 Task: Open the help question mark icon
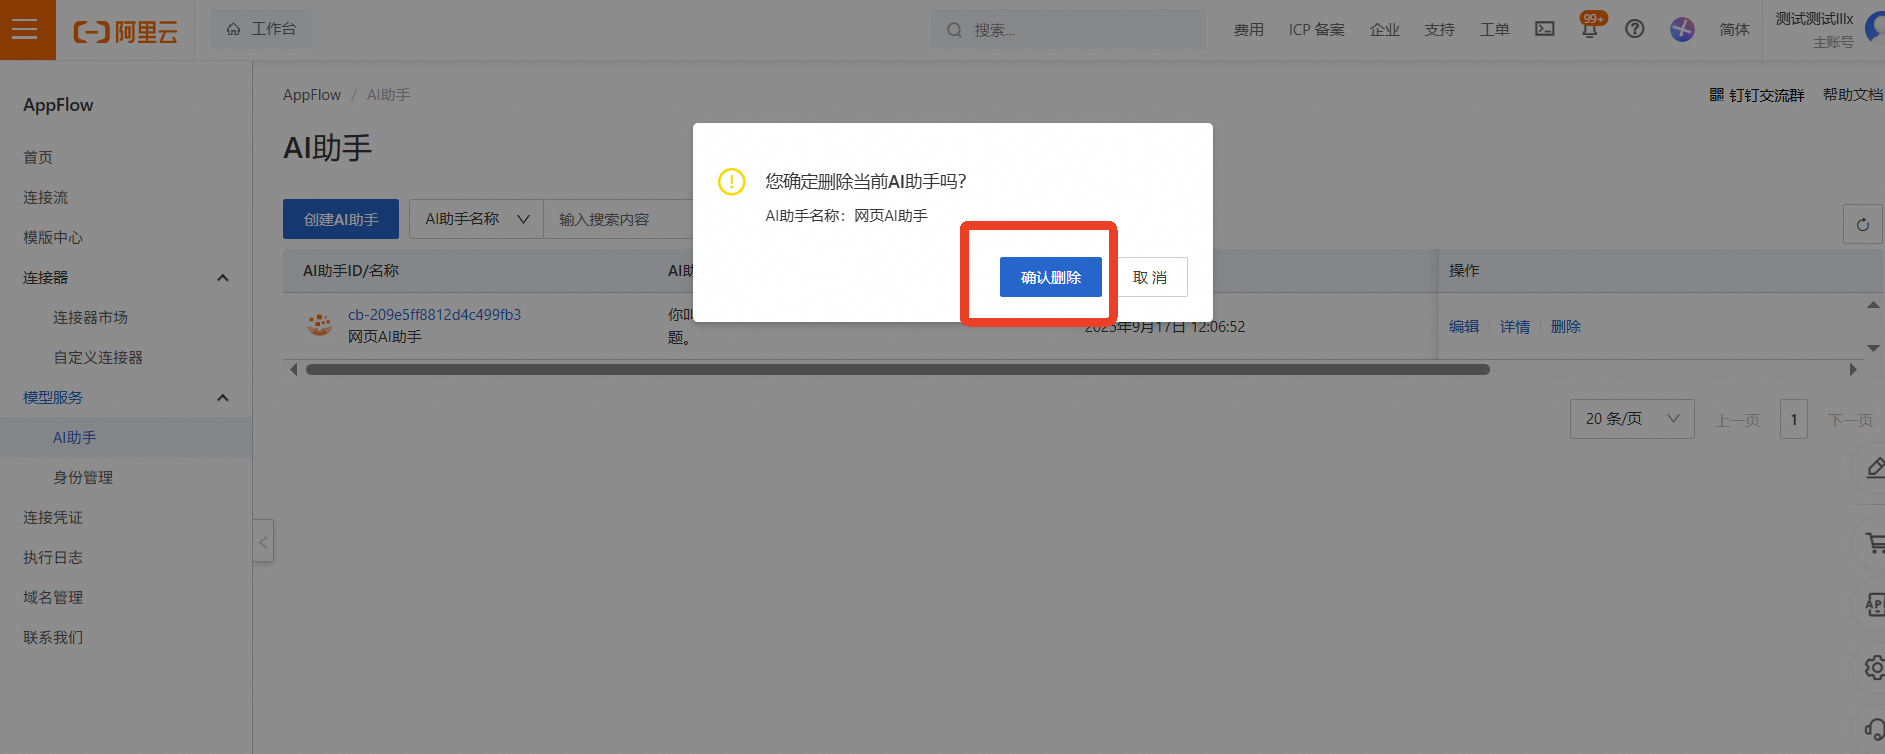click(x=1635, y=29)
